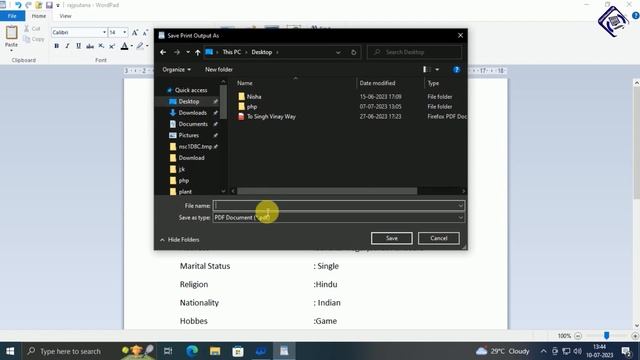
Task: Open the recent locations dropdown
Action: tap(188, 52)
